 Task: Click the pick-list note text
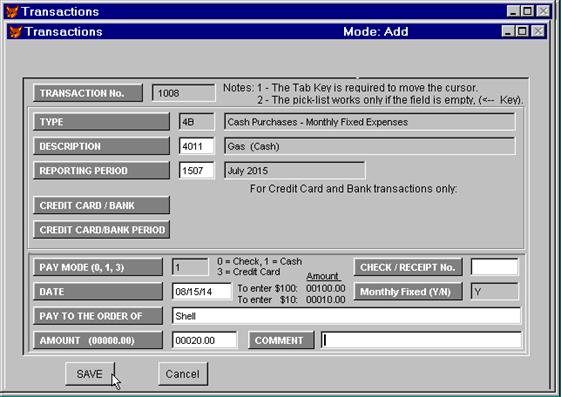[x=390, y=100]
